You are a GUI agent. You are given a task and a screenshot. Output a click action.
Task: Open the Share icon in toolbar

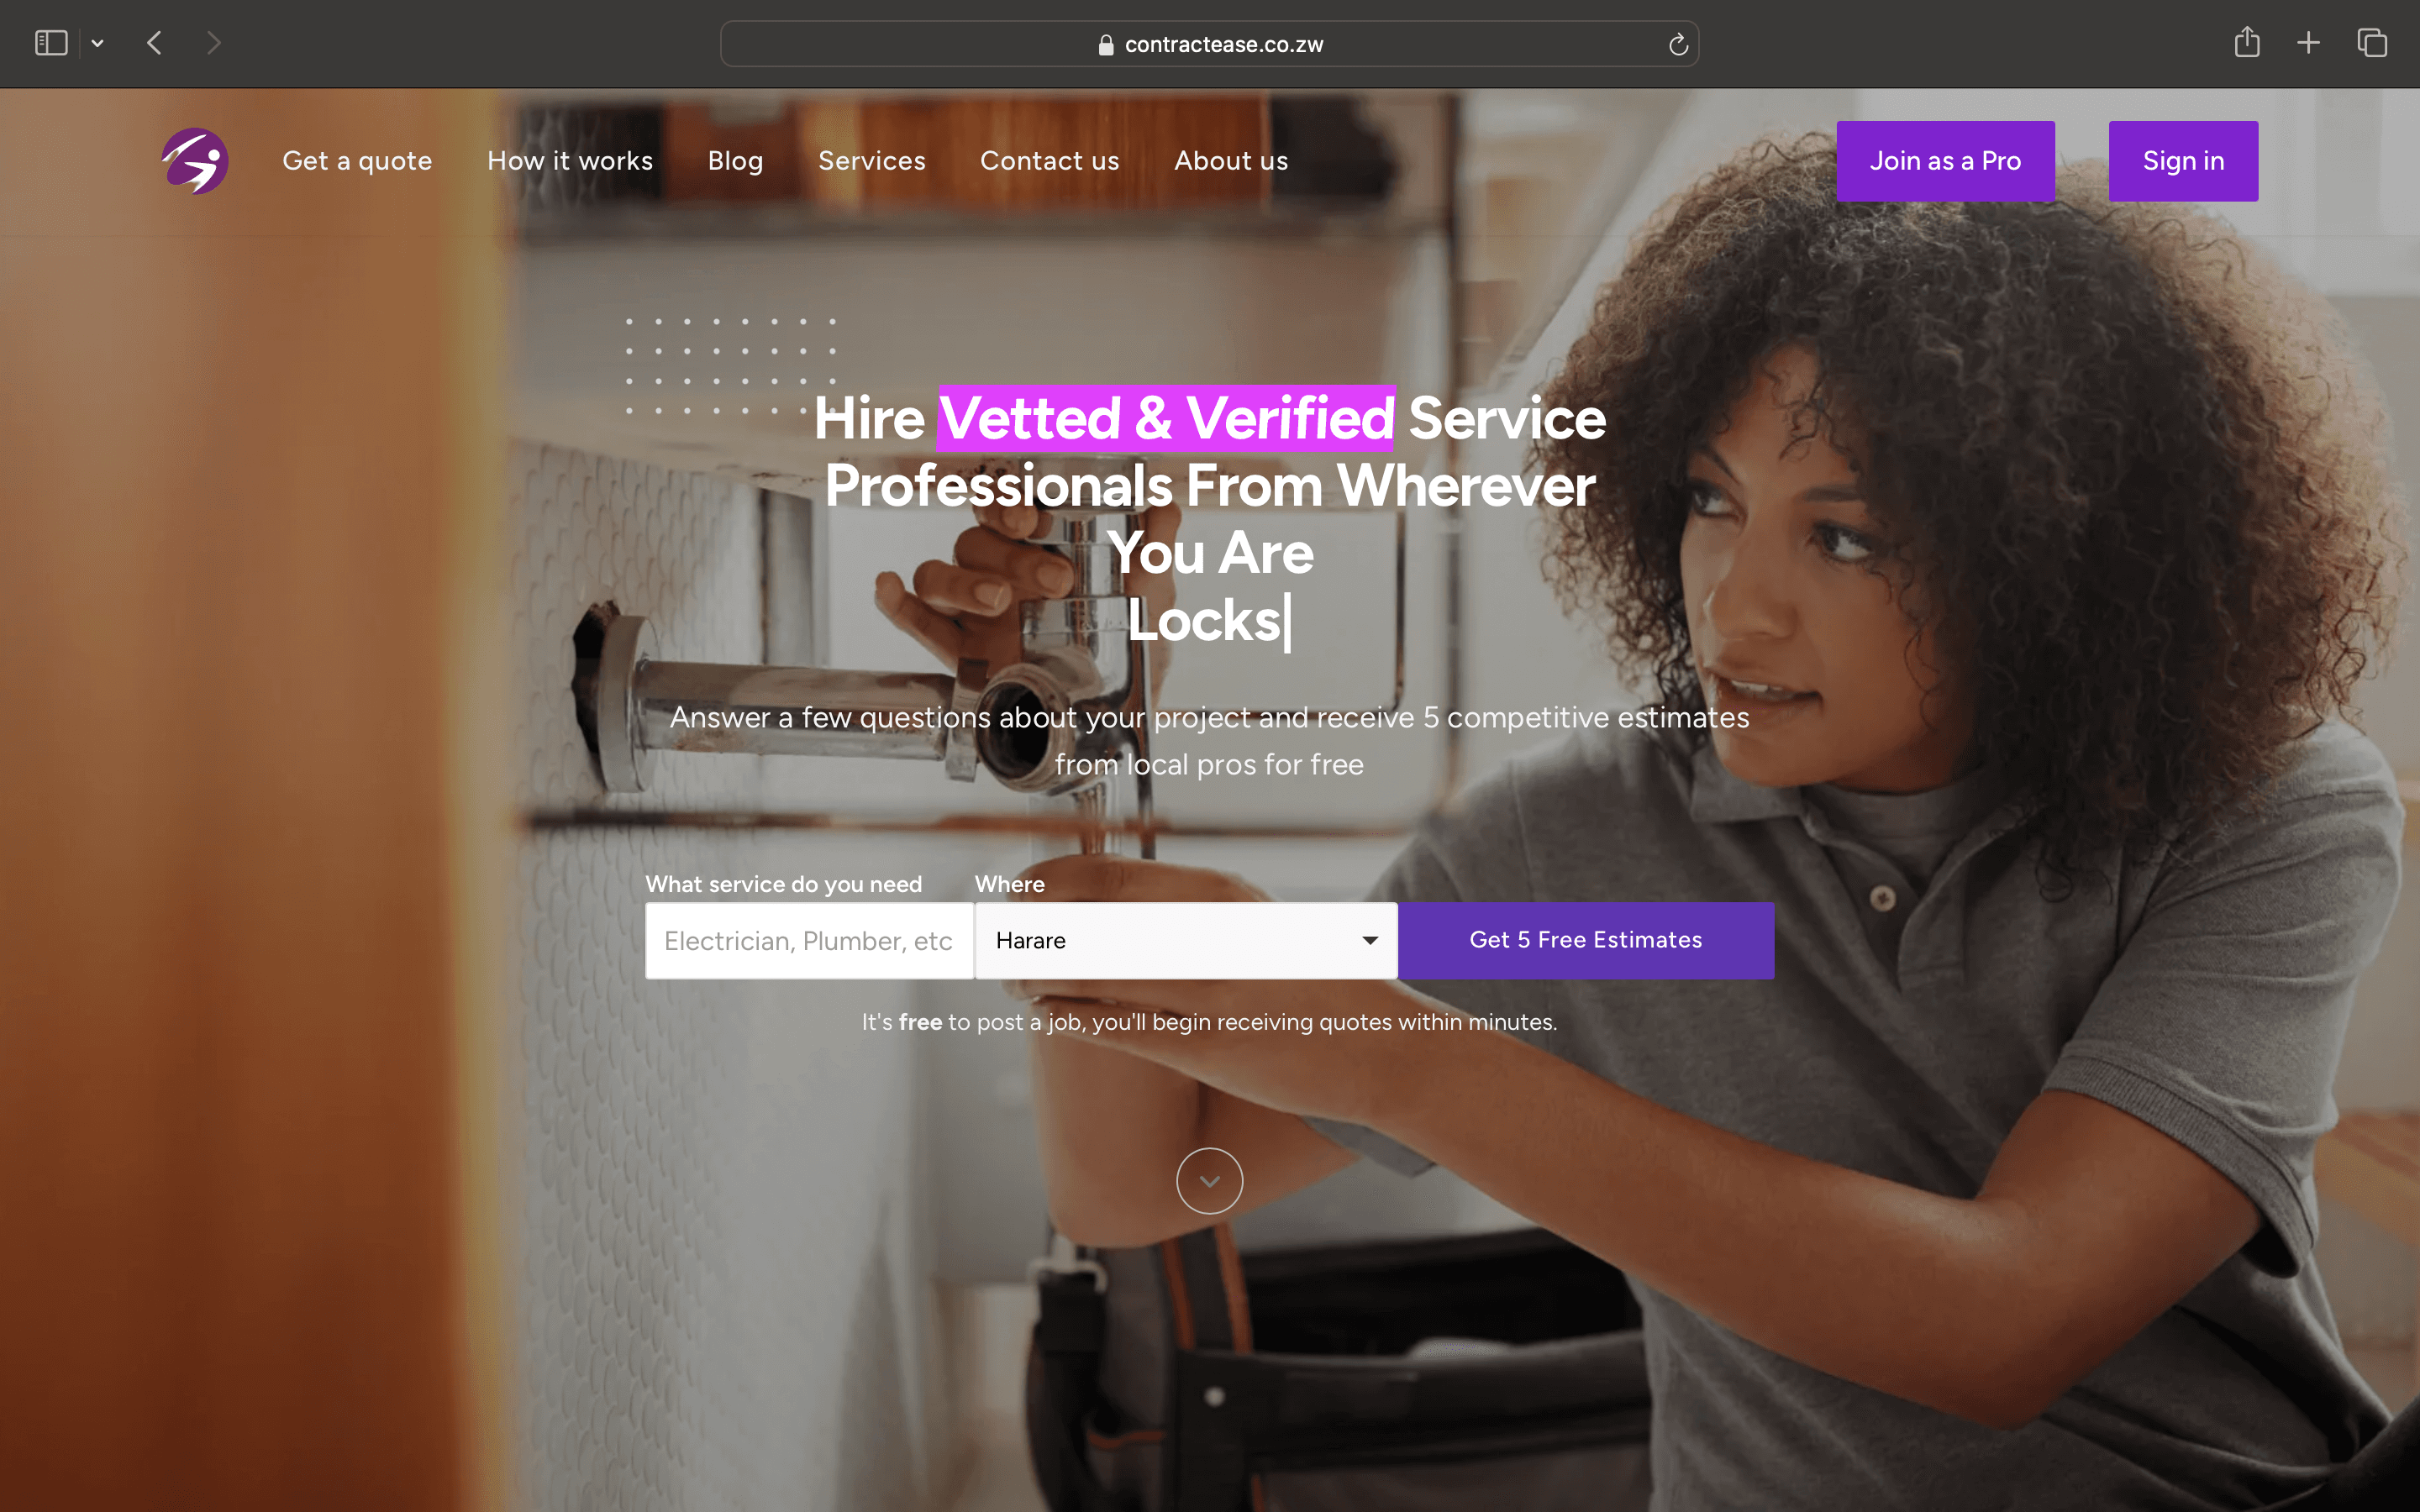pyautogui.click(x=2247, y=42)
